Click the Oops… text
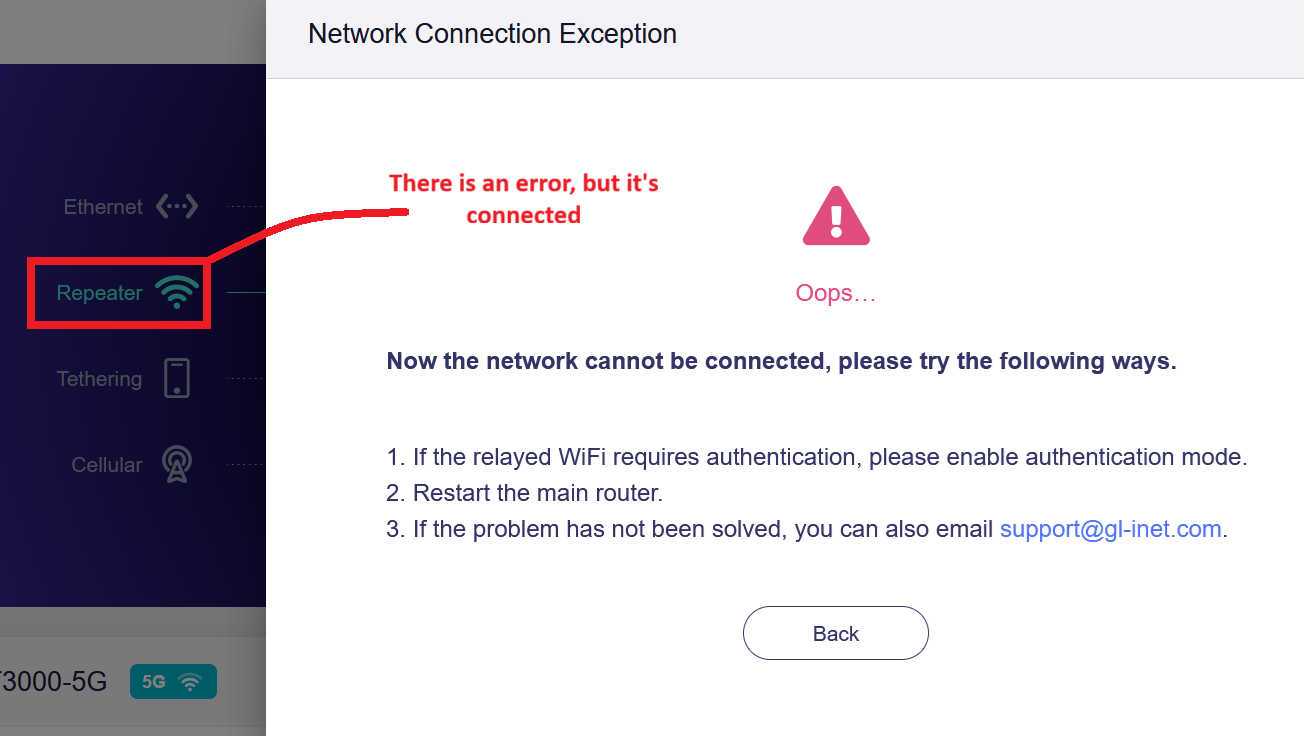1304x736 pixels. tap(836, 293)
